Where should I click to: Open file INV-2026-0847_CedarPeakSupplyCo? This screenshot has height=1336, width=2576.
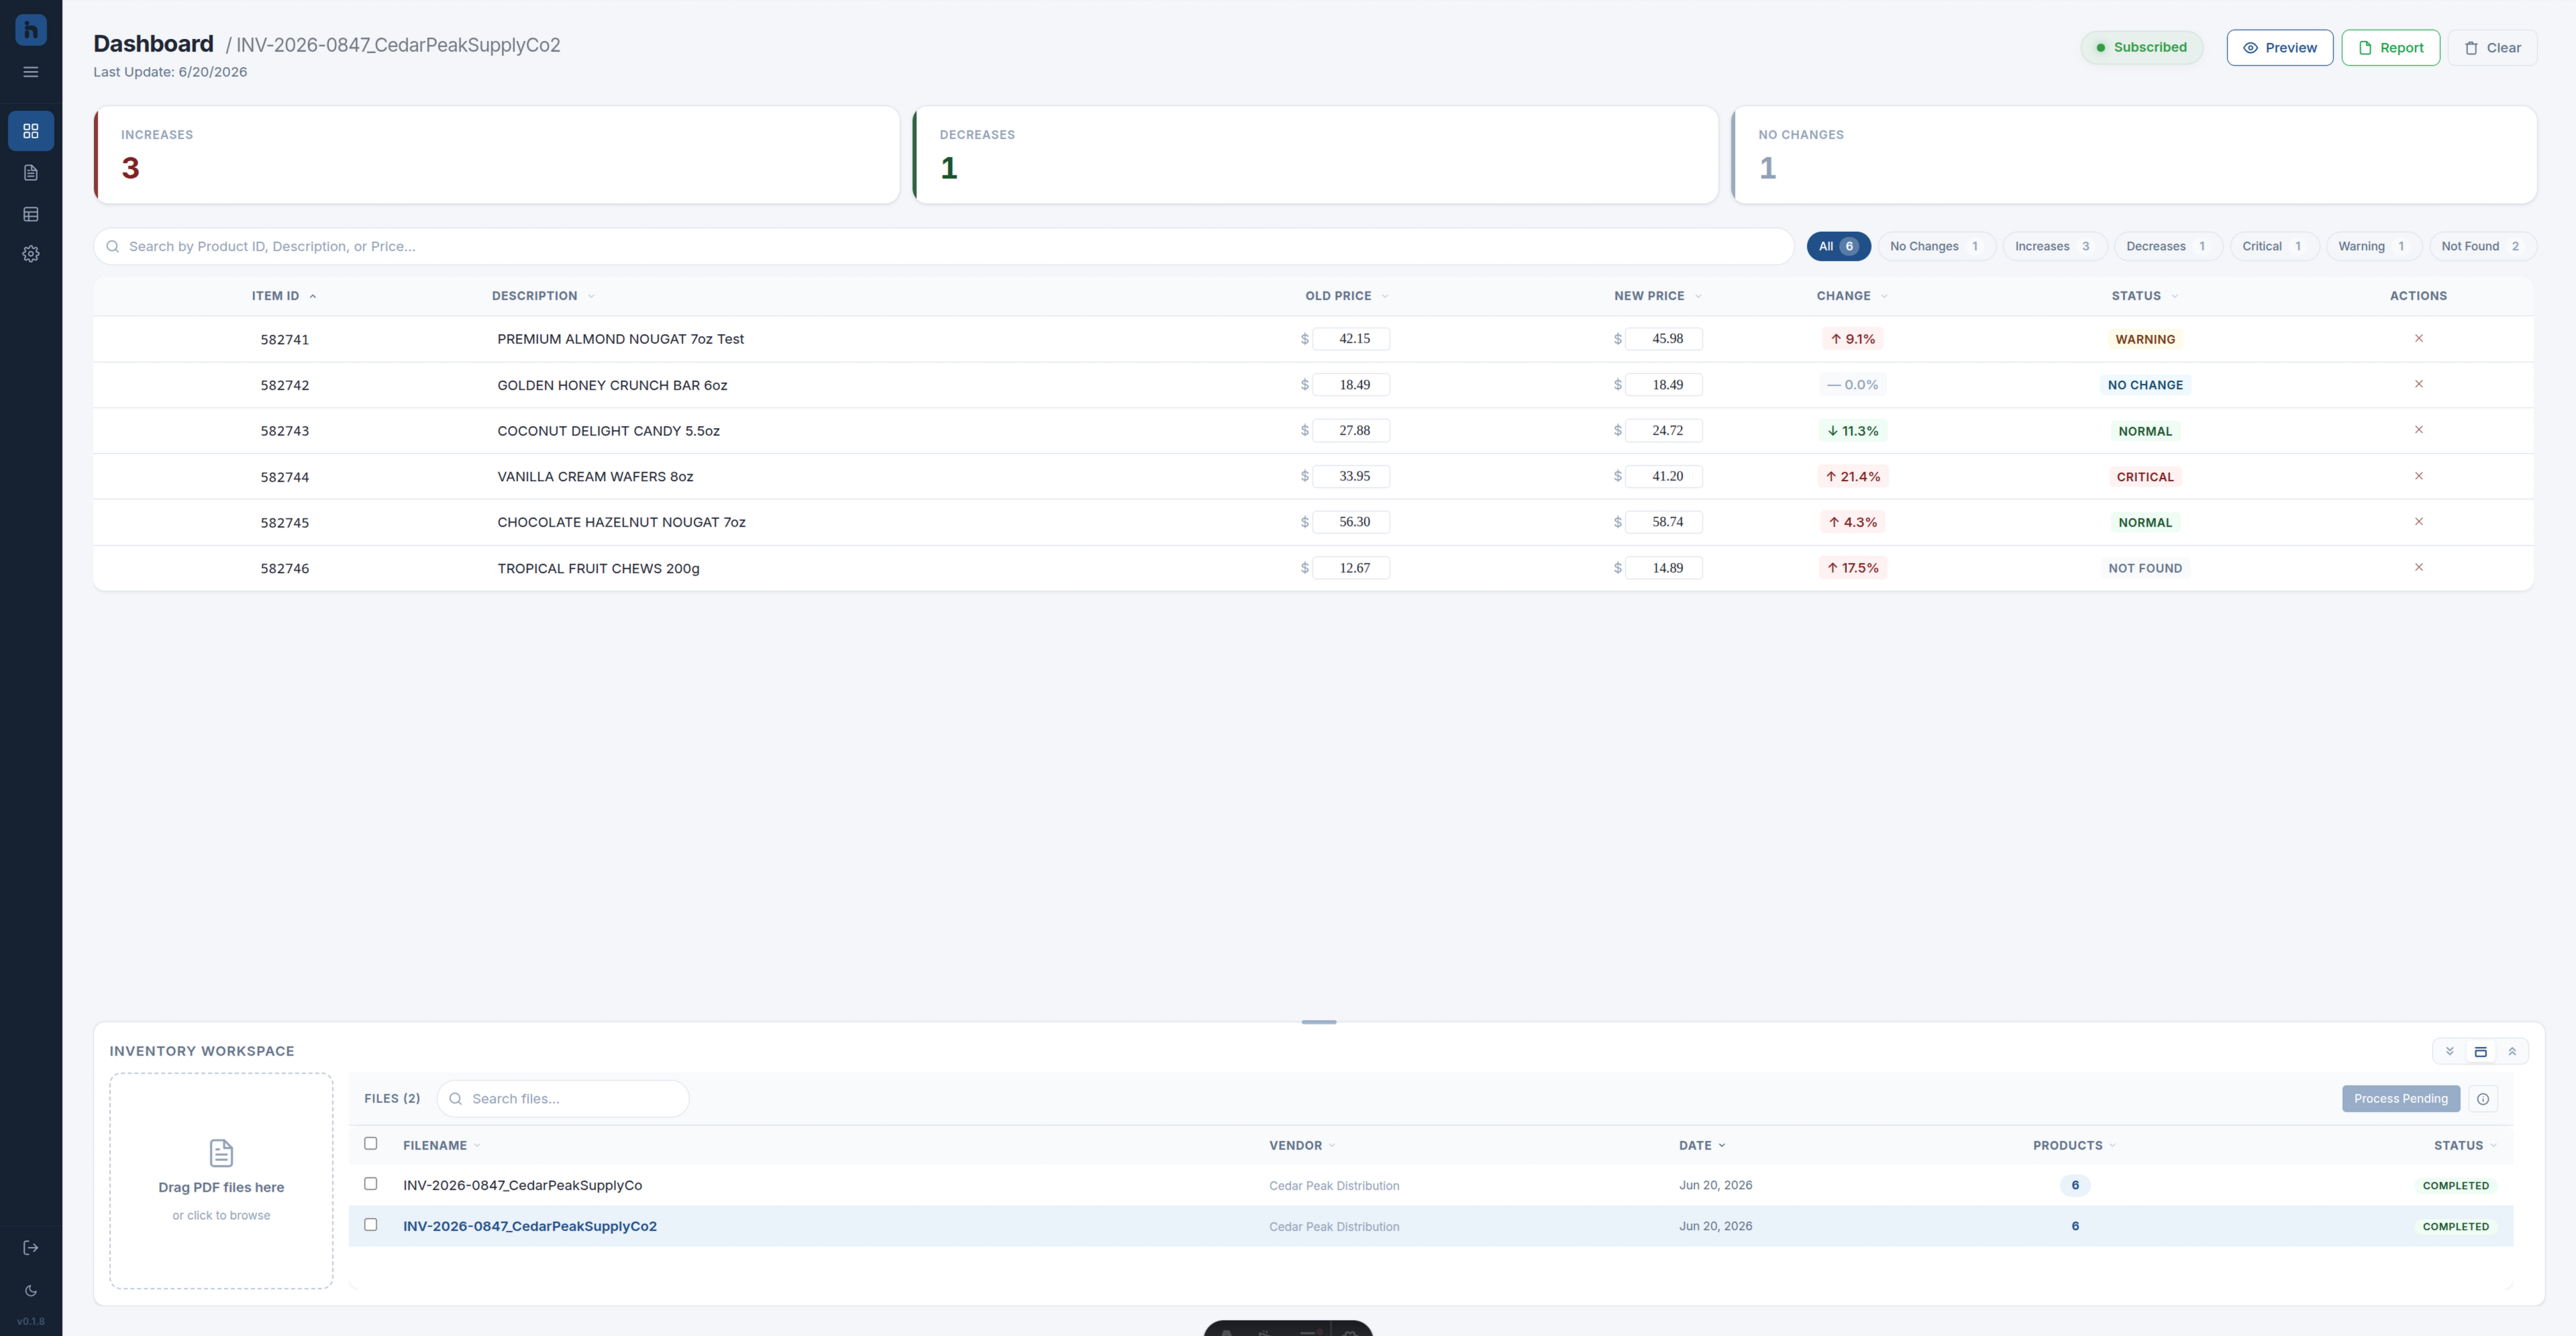pyautogui.click(x=522, y=1185)
